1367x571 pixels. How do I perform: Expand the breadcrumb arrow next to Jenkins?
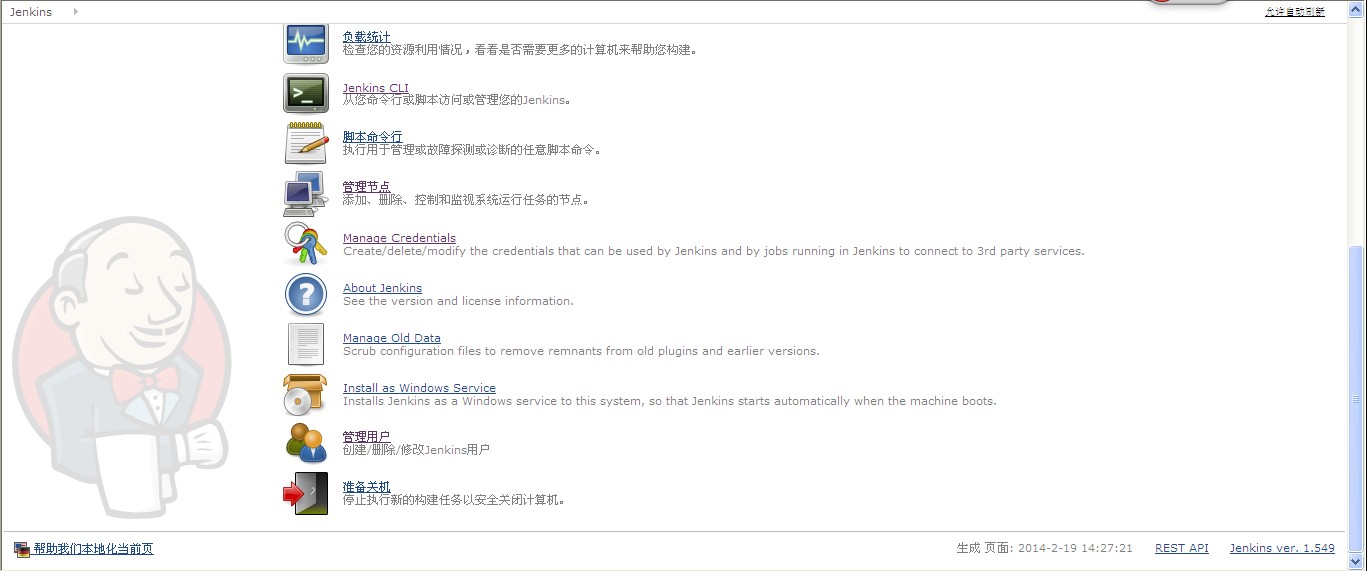tap(75, 12)
